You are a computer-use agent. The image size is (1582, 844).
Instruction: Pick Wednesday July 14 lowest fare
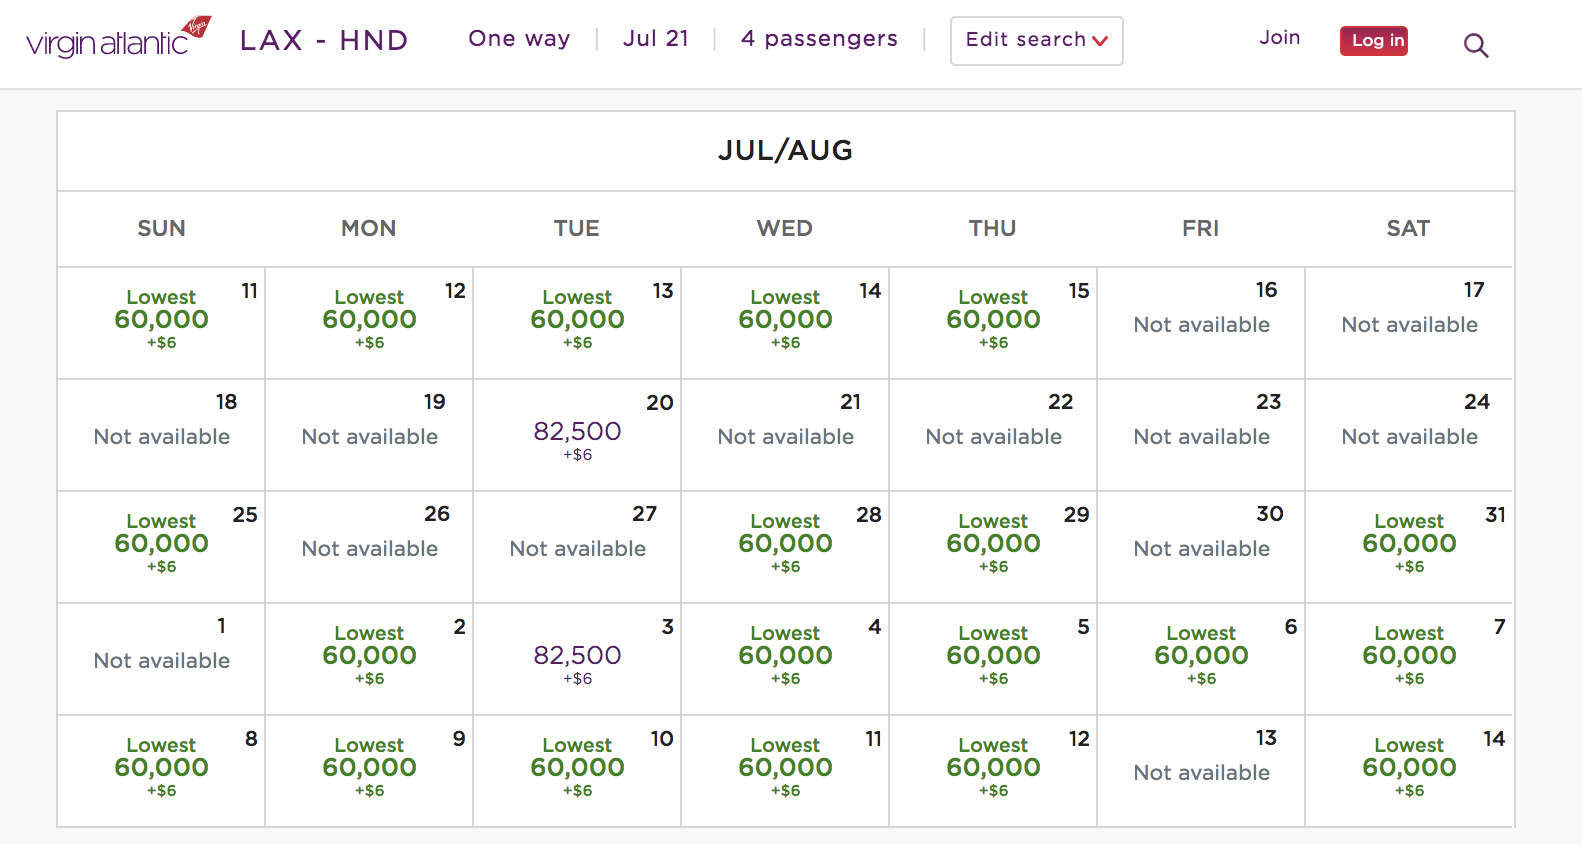(785, 320)
